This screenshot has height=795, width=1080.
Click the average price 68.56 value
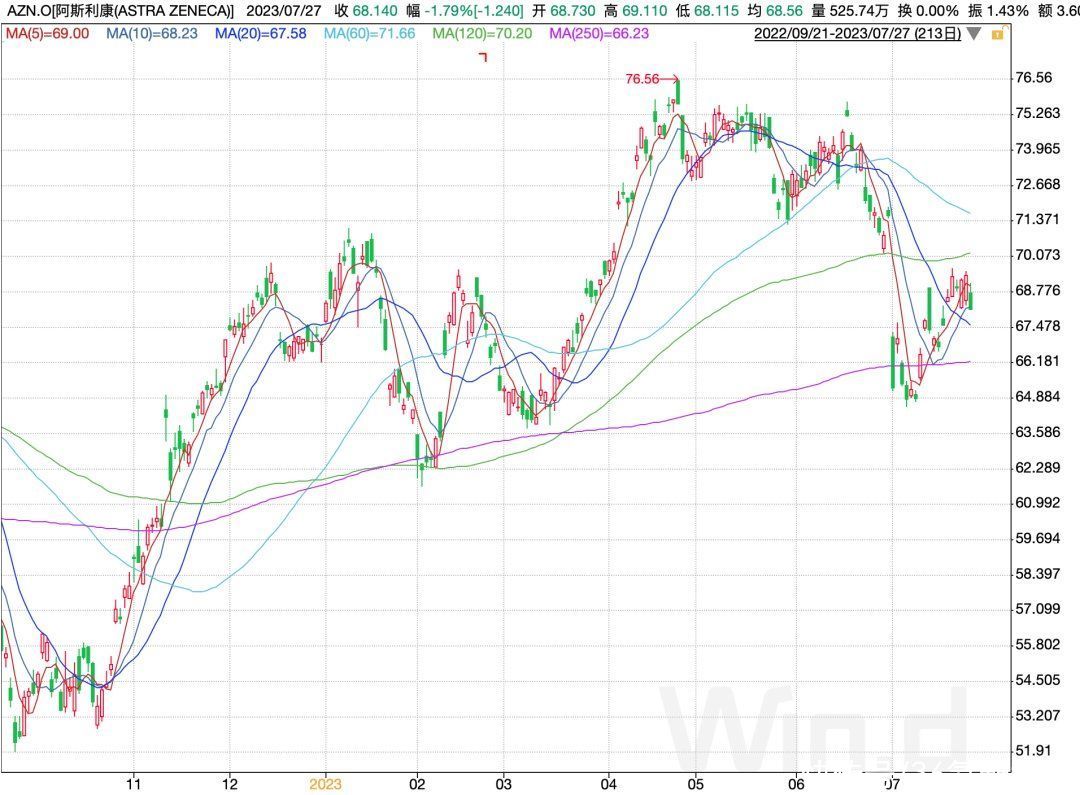[x=785, y=11]
